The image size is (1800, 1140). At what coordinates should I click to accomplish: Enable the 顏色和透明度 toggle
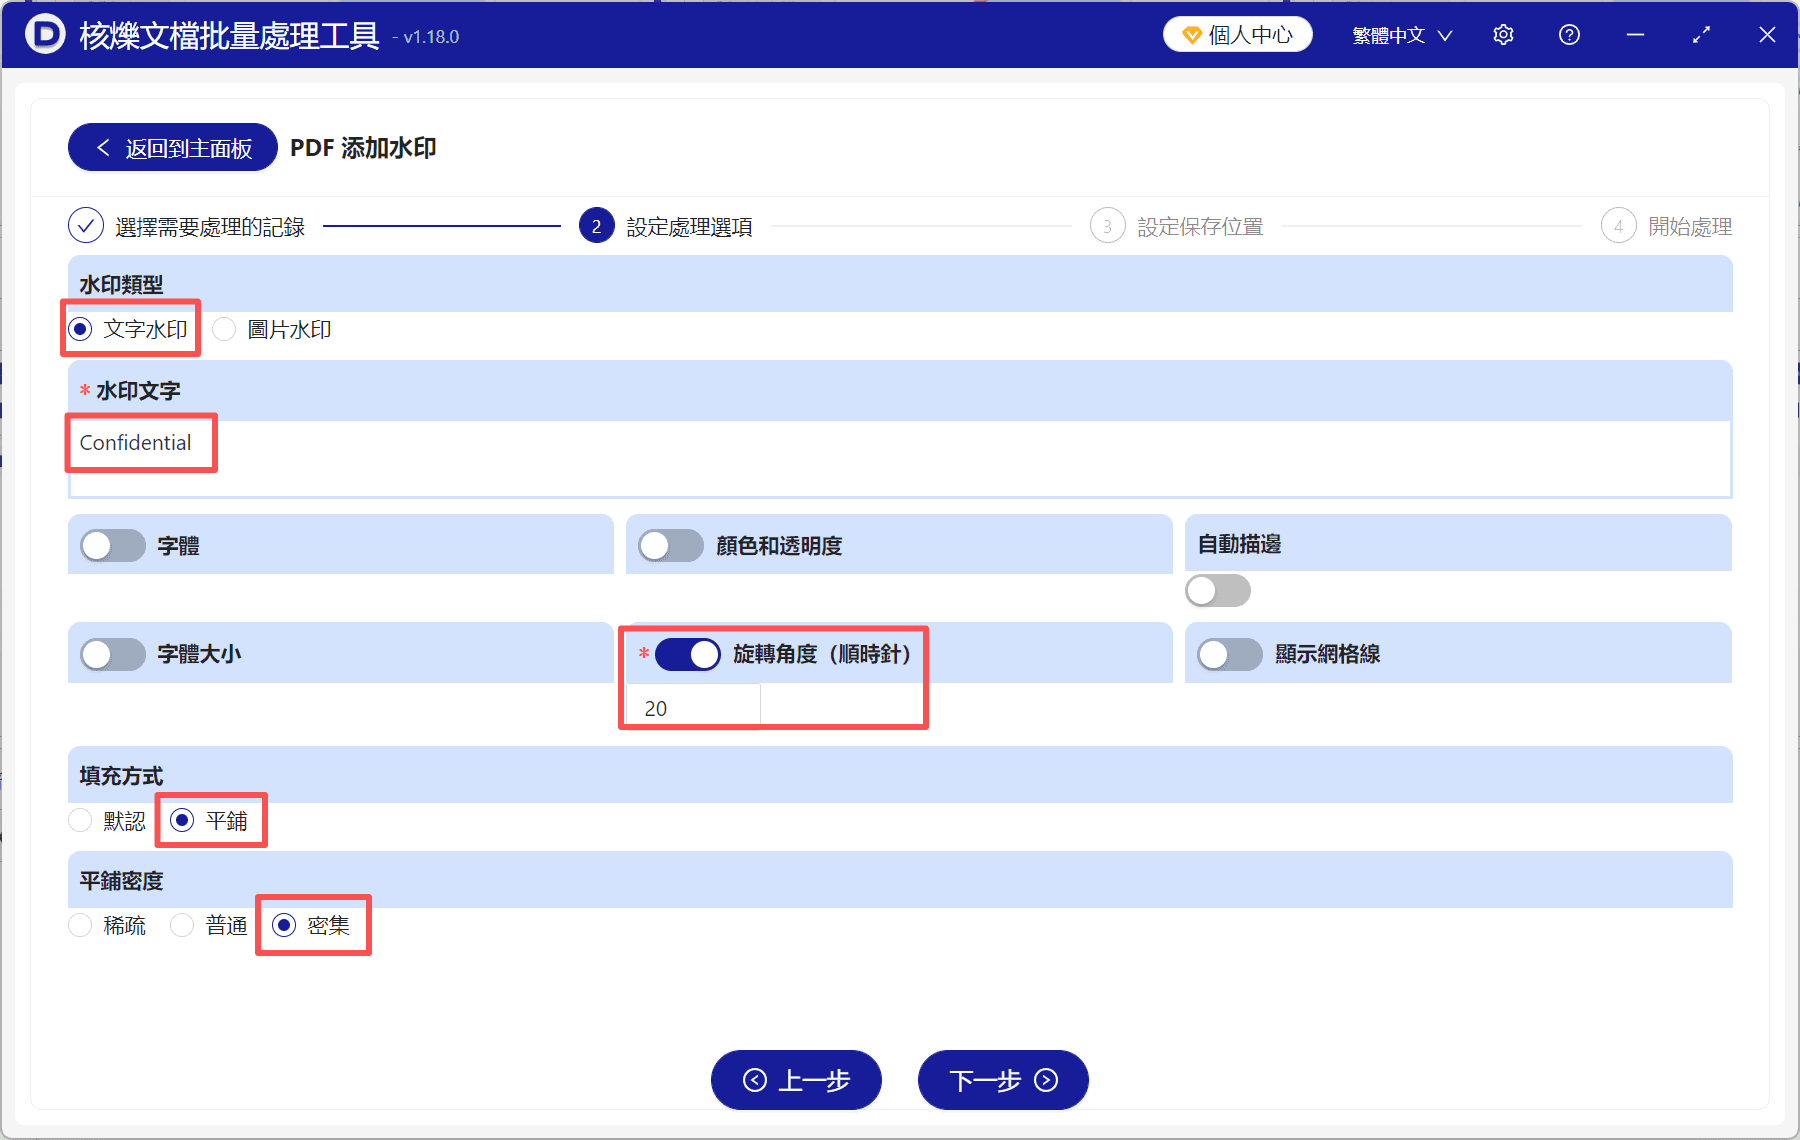coord(671,545)
